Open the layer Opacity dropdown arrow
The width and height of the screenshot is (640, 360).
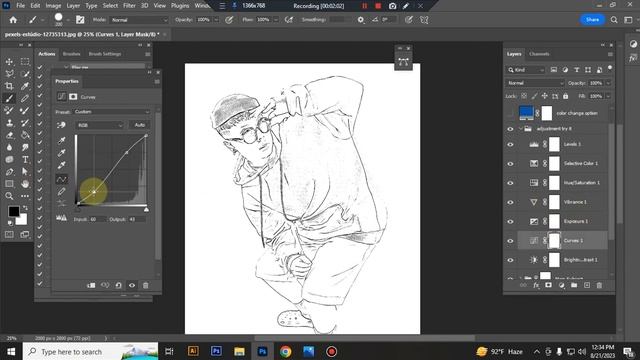(609, 83)
